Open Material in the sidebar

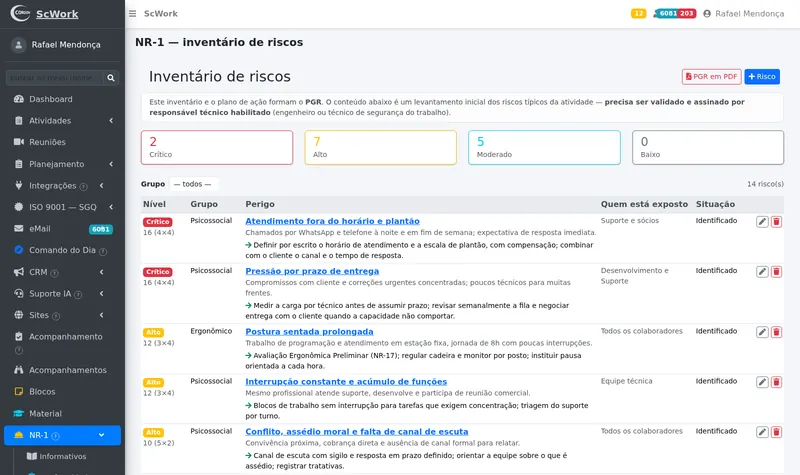(x=62, y=414)
